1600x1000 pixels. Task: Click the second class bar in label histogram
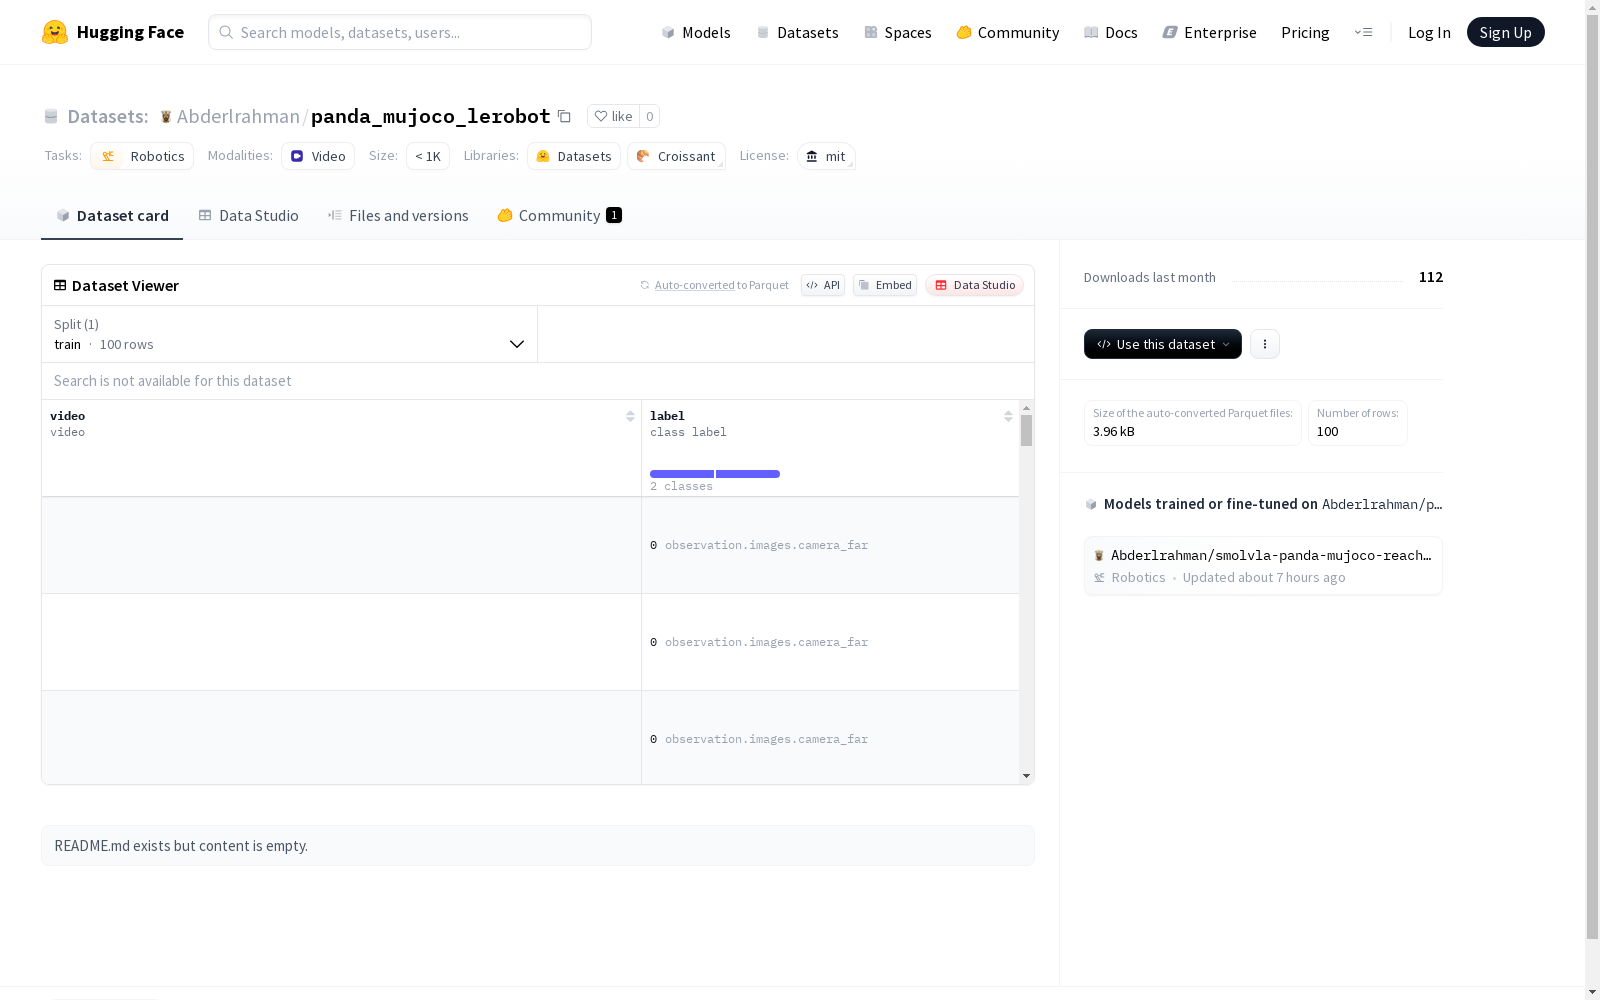pos(748,474)
